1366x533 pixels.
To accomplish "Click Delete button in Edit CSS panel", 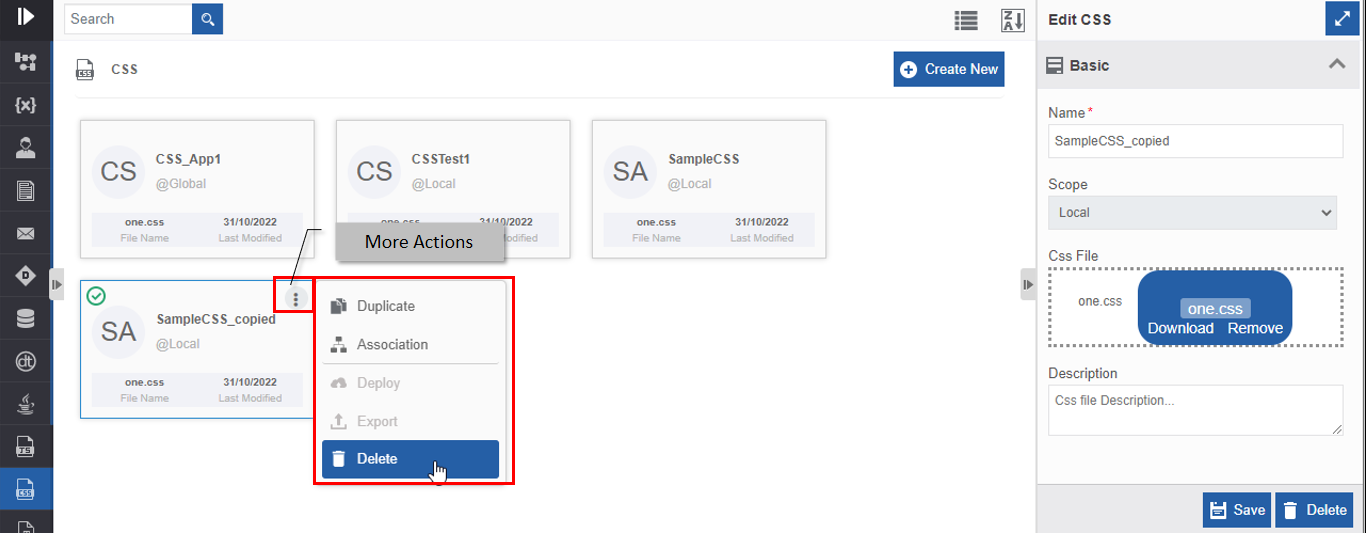I will pyautogui.click(x=1314, y=510).
